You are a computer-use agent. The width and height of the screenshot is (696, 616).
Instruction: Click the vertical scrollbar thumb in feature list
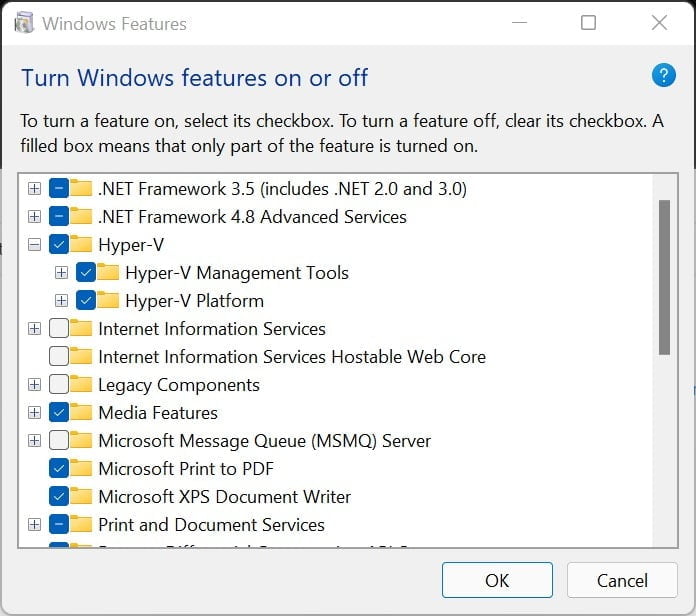[664, 275]
